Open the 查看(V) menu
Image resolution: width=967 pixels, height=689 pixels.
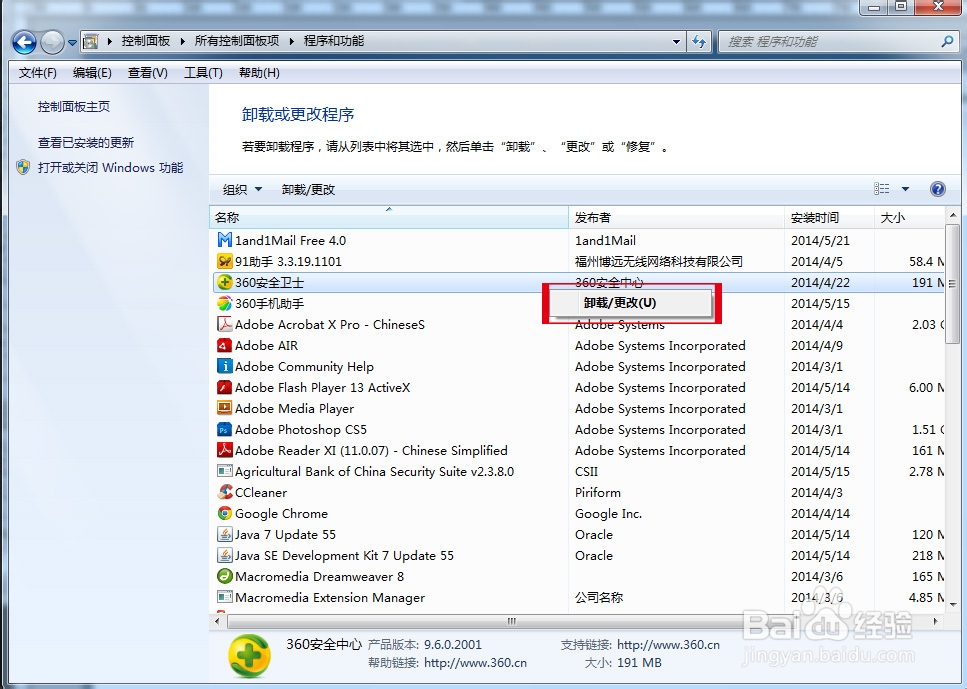(x=147, y=73)
